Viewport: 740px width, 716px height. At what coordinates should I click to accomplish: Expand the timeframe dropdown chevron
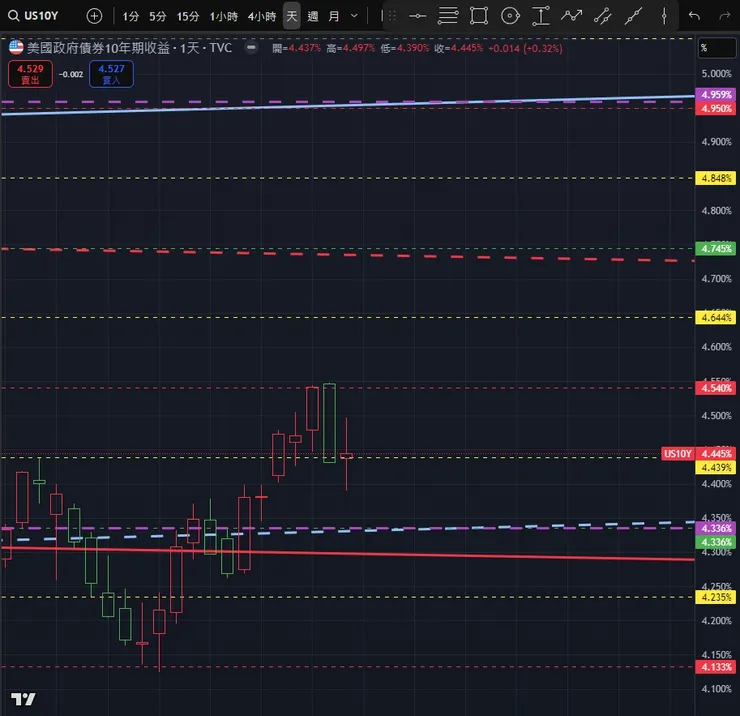(x=354, y=17)
